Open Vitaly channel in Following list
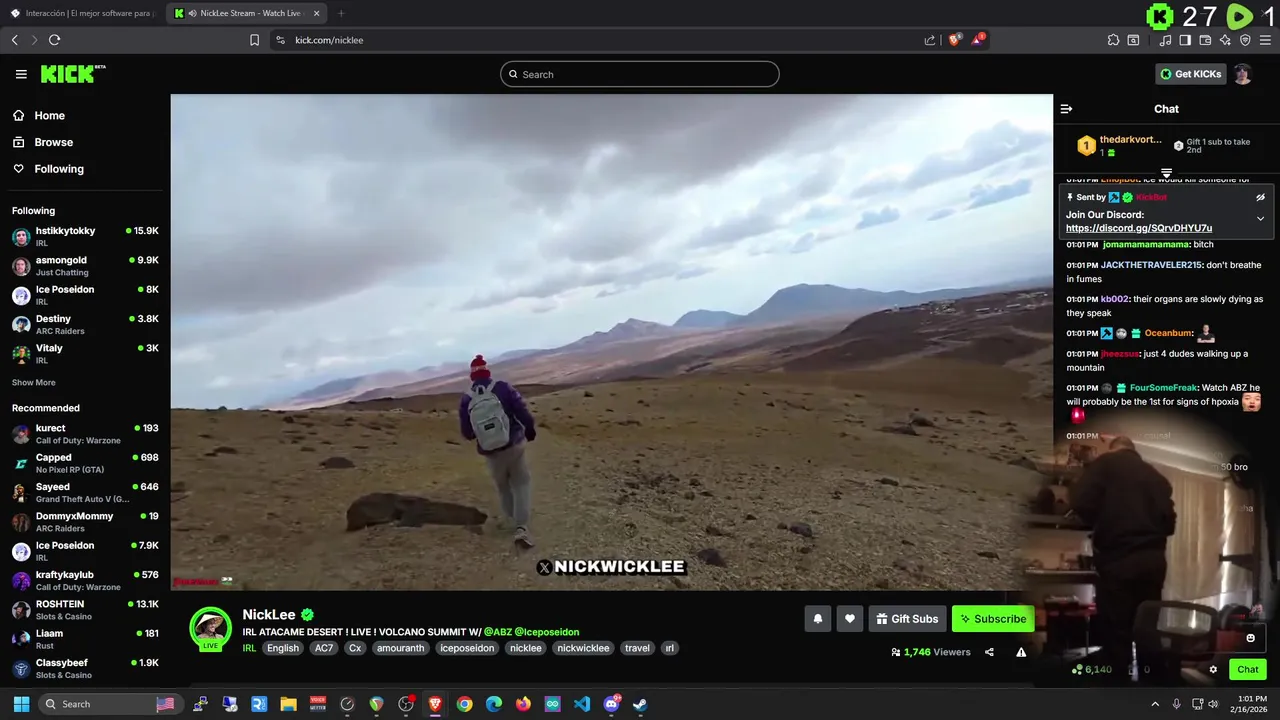Image resolution: width=1280 pixels, height=720 pixels. click(85, 354)
